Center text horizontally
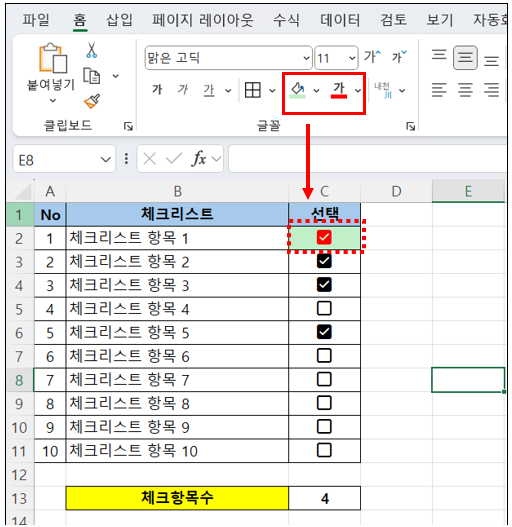Viewport: 512px width, 527px height. [465, 90]
